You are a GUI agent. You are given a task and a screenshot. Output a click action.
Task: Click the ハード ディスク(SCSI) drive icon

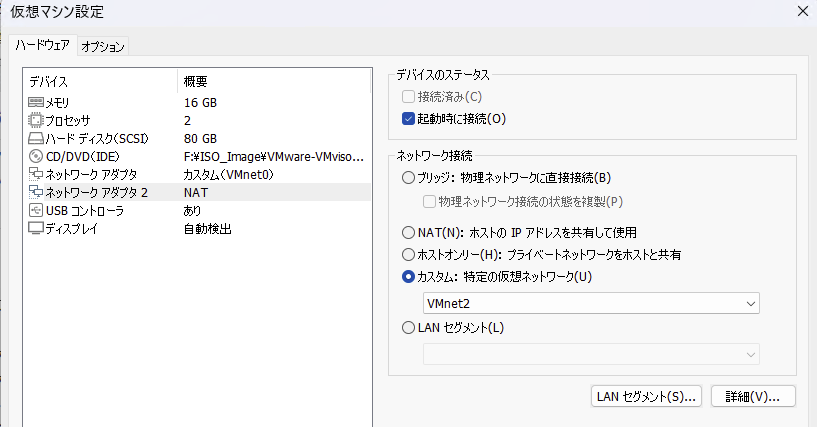(35, 139)
